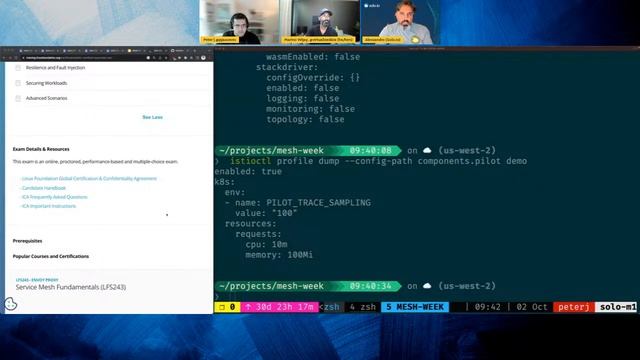The height and width of the screenshot is (360, 640).
Task: Open the Candidate Handbook link
Action: click(44, 188)
